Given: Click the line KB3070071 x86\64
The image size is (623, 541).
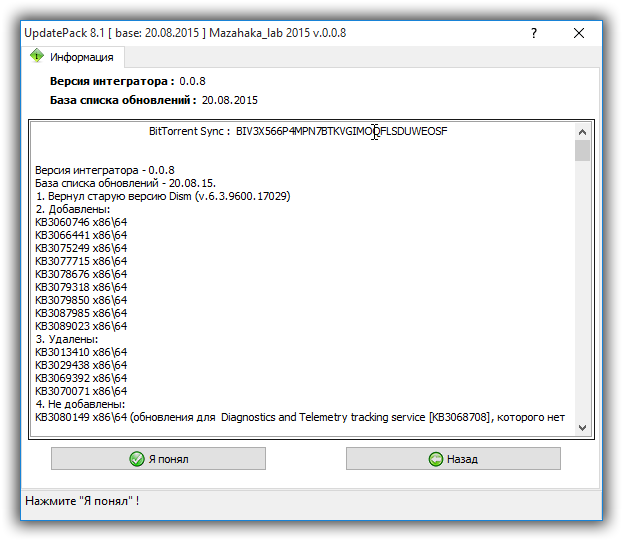Looking at the screenshot, I should coord(81,391).
